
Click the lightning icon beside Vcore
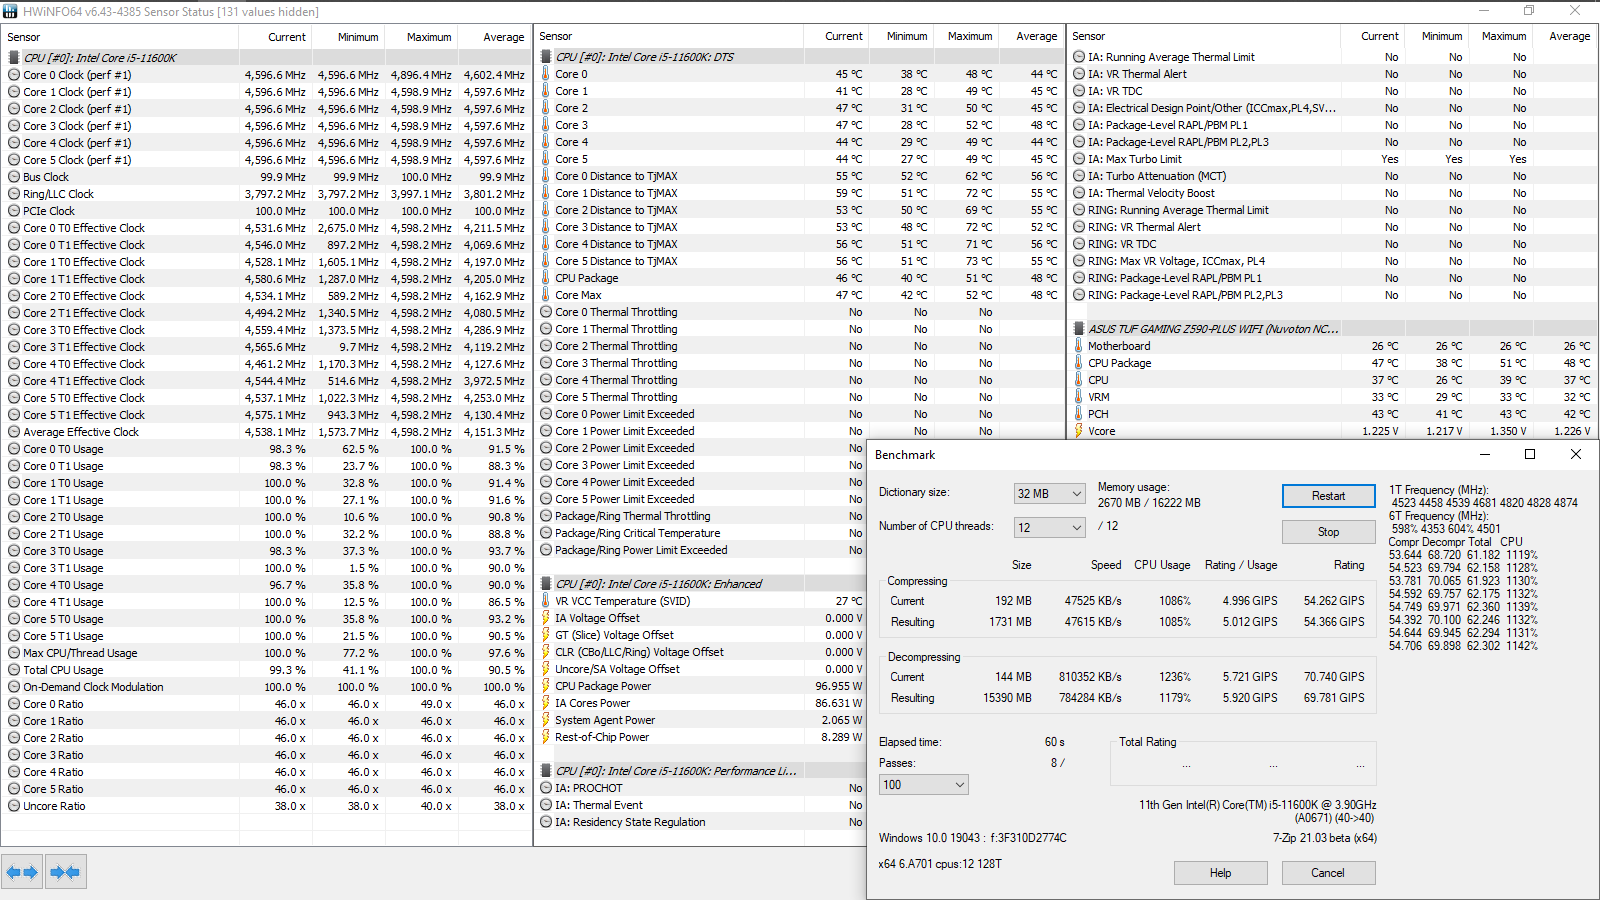point(1079,431)
